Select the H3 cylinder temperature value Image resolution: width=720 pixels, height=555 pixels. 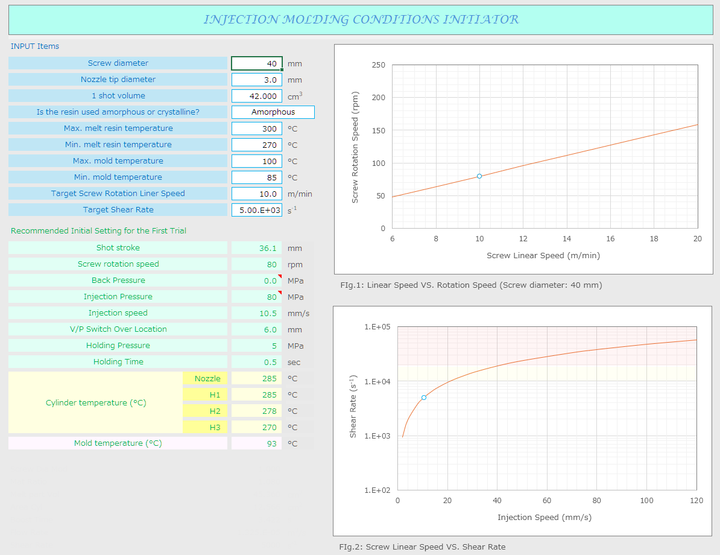point(257,427)
